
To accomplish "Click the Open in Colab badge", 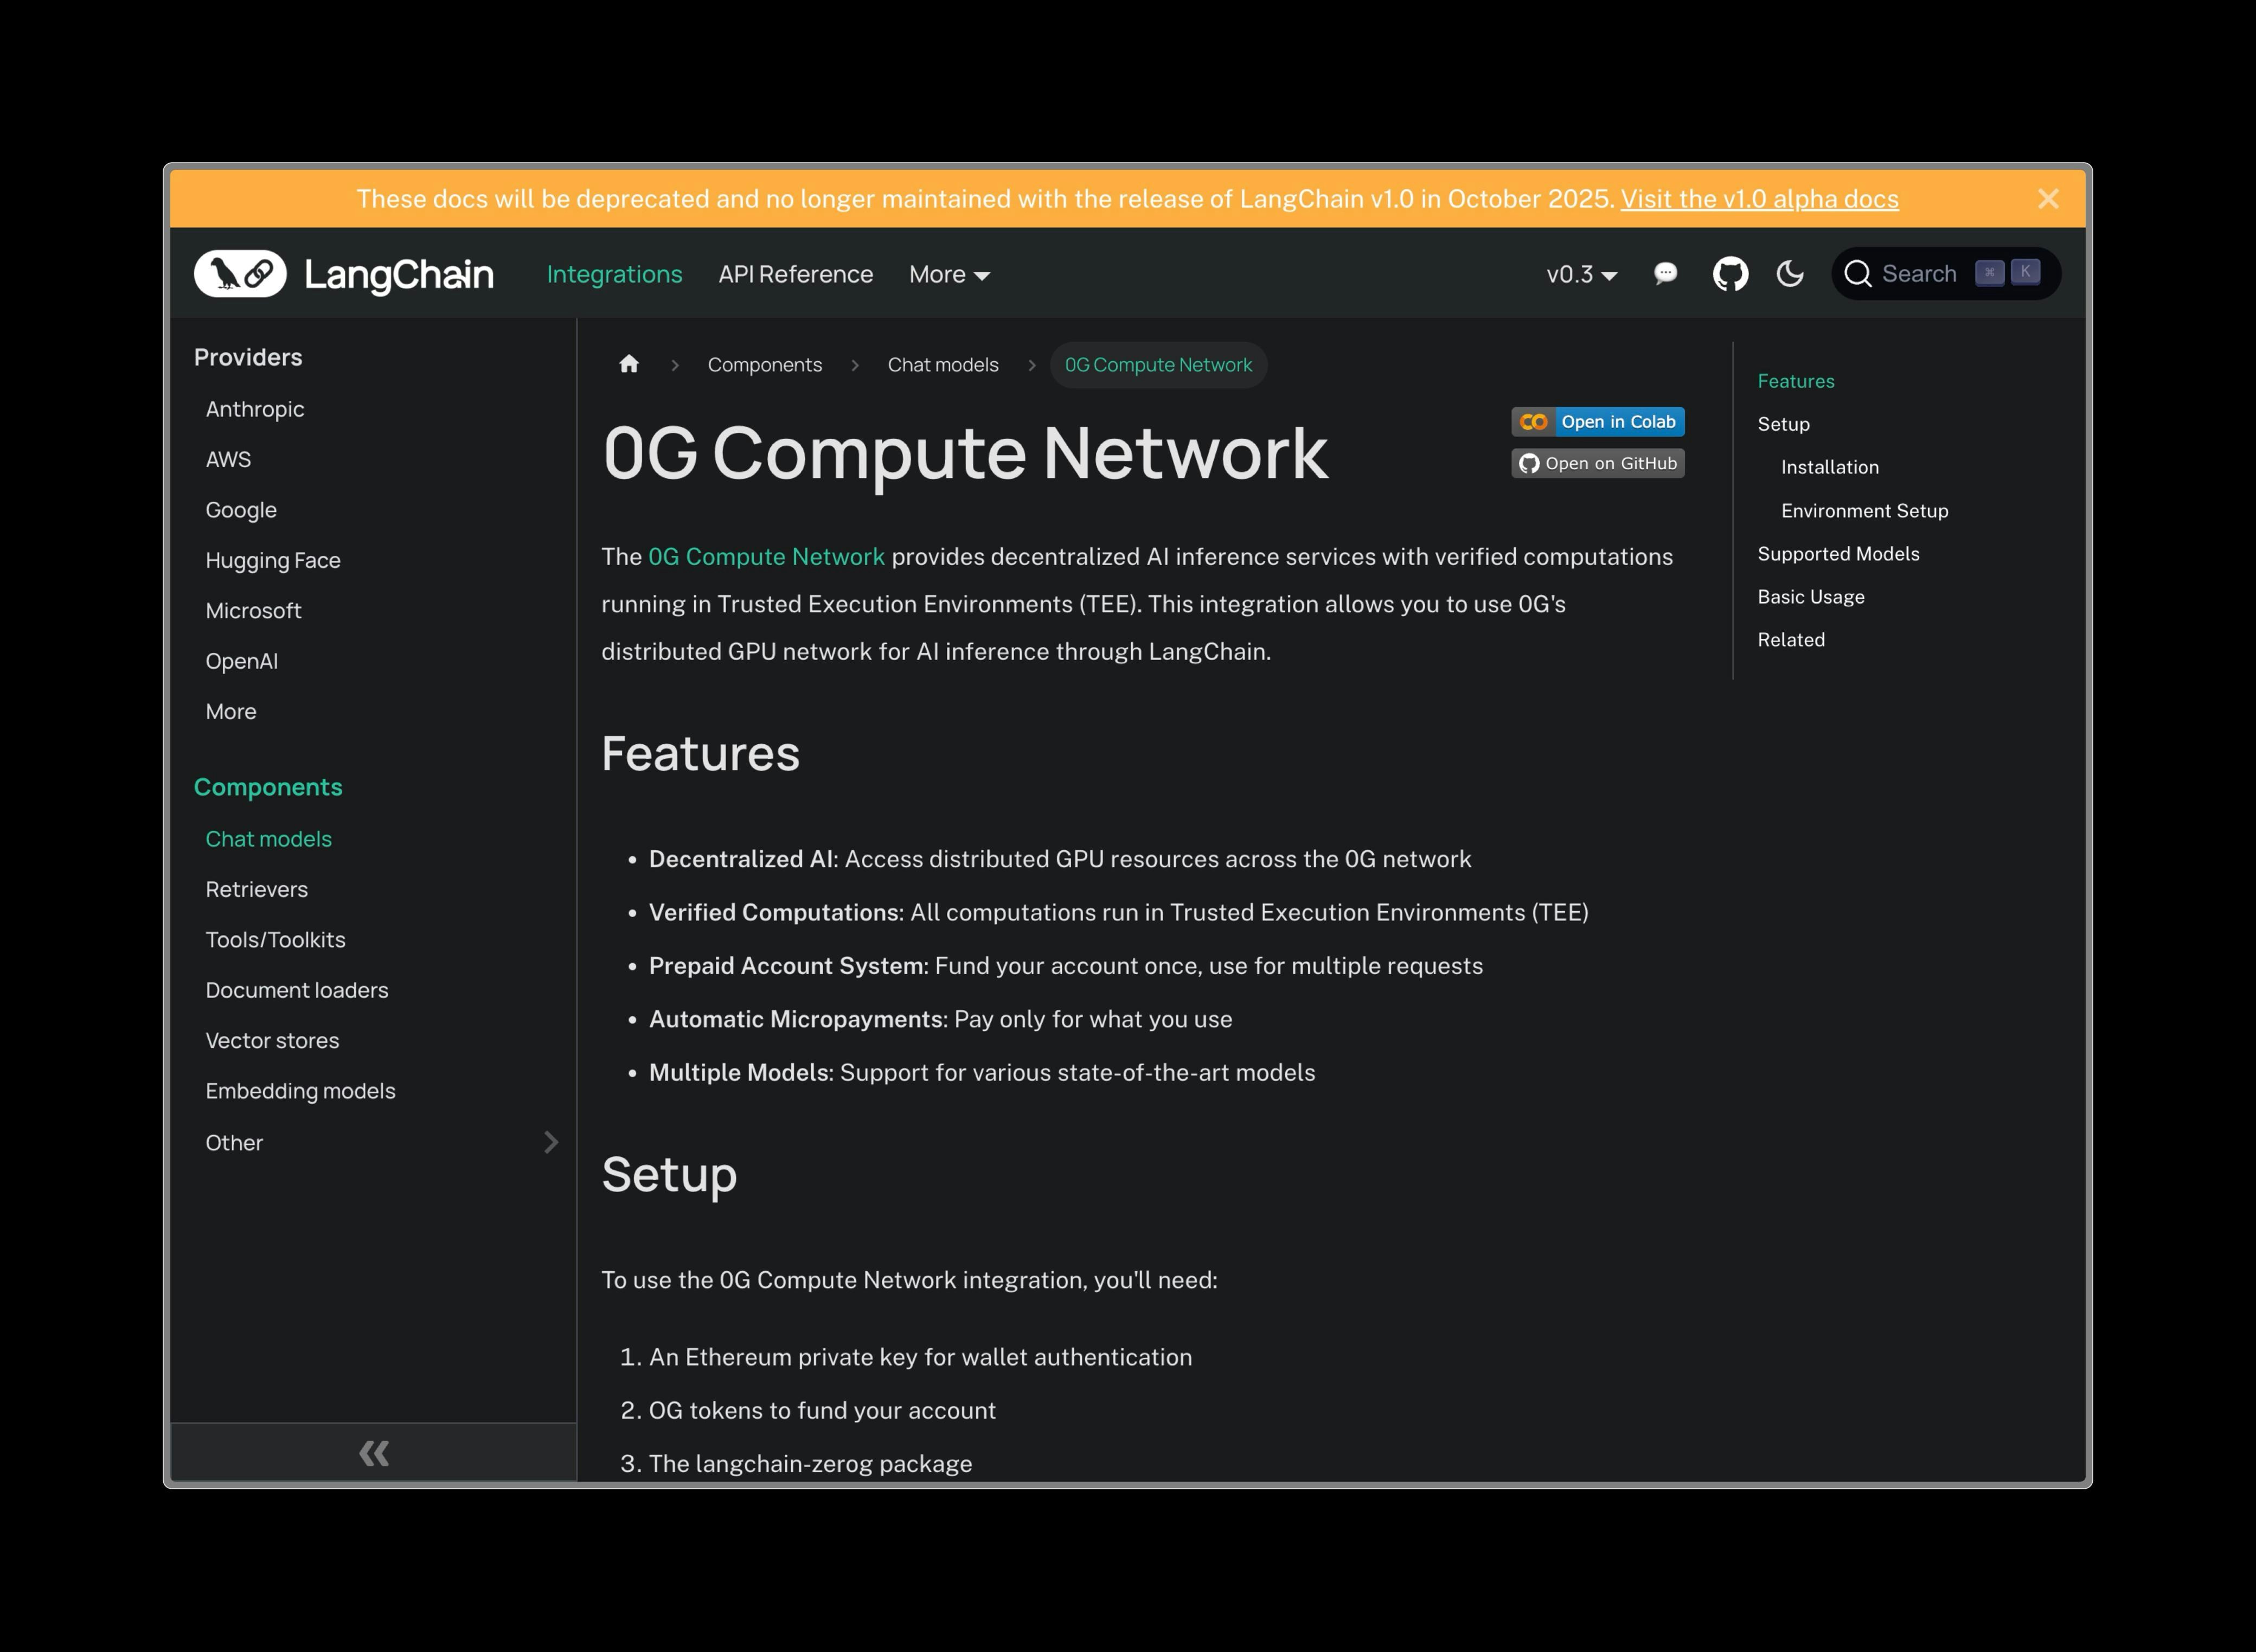I will click(x=1597, y=422).
